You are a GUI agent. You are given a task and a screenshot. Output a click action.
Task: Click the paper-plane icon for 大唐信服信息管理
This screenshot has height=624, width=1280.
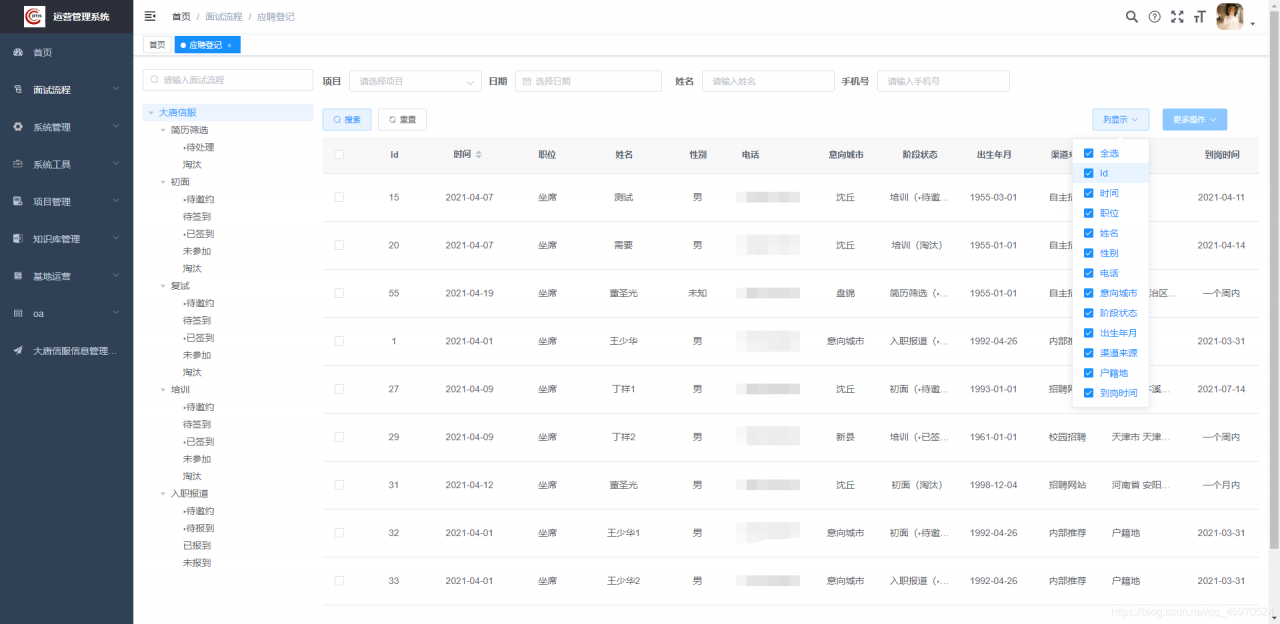(18, 351)
